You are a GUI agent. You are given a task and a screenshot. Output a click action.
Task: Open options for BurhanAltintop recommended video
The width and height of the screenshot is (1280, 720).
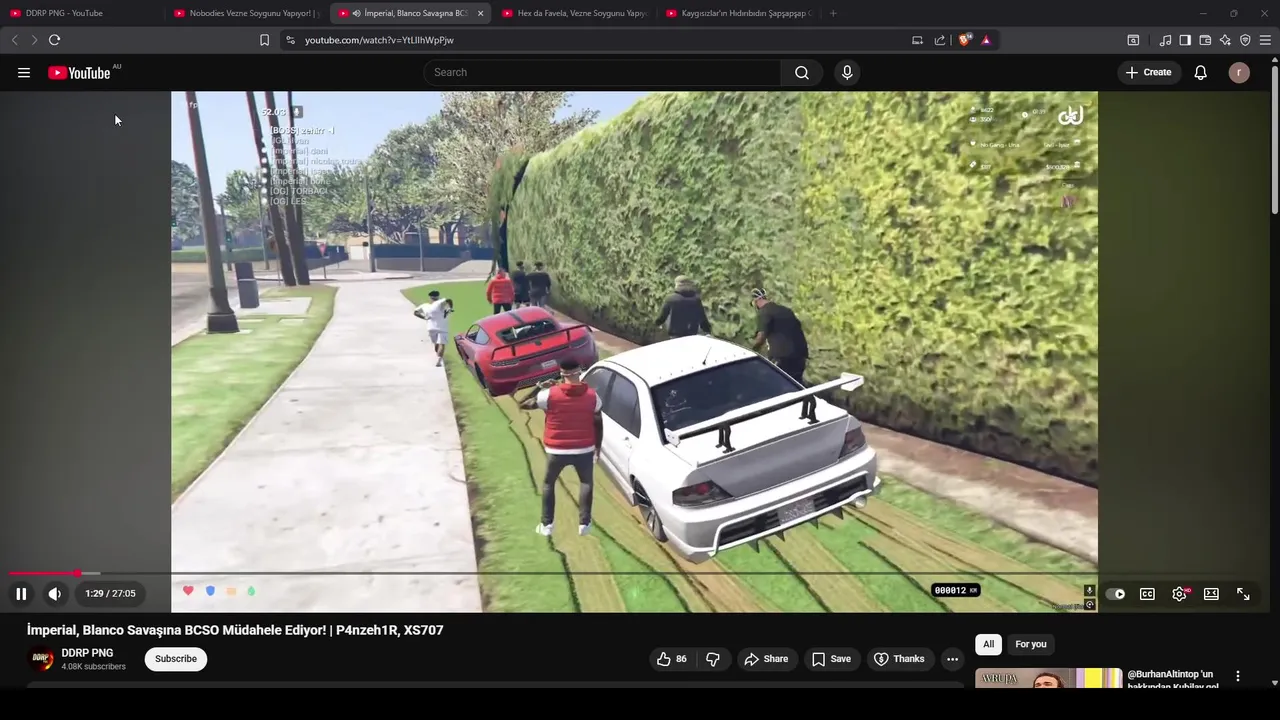coord(1238,677)
